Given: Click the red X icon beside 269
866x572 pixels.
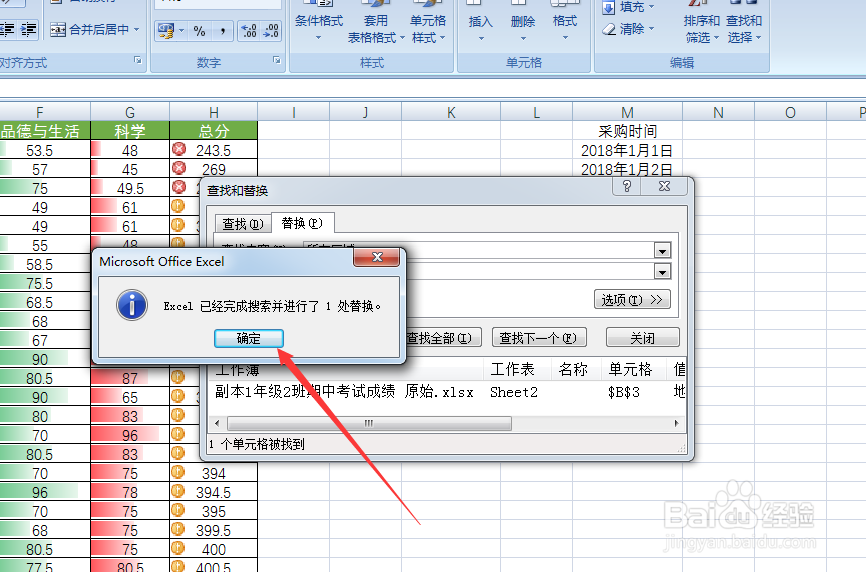Looking at the screenshot, I should tap(178, 168).
